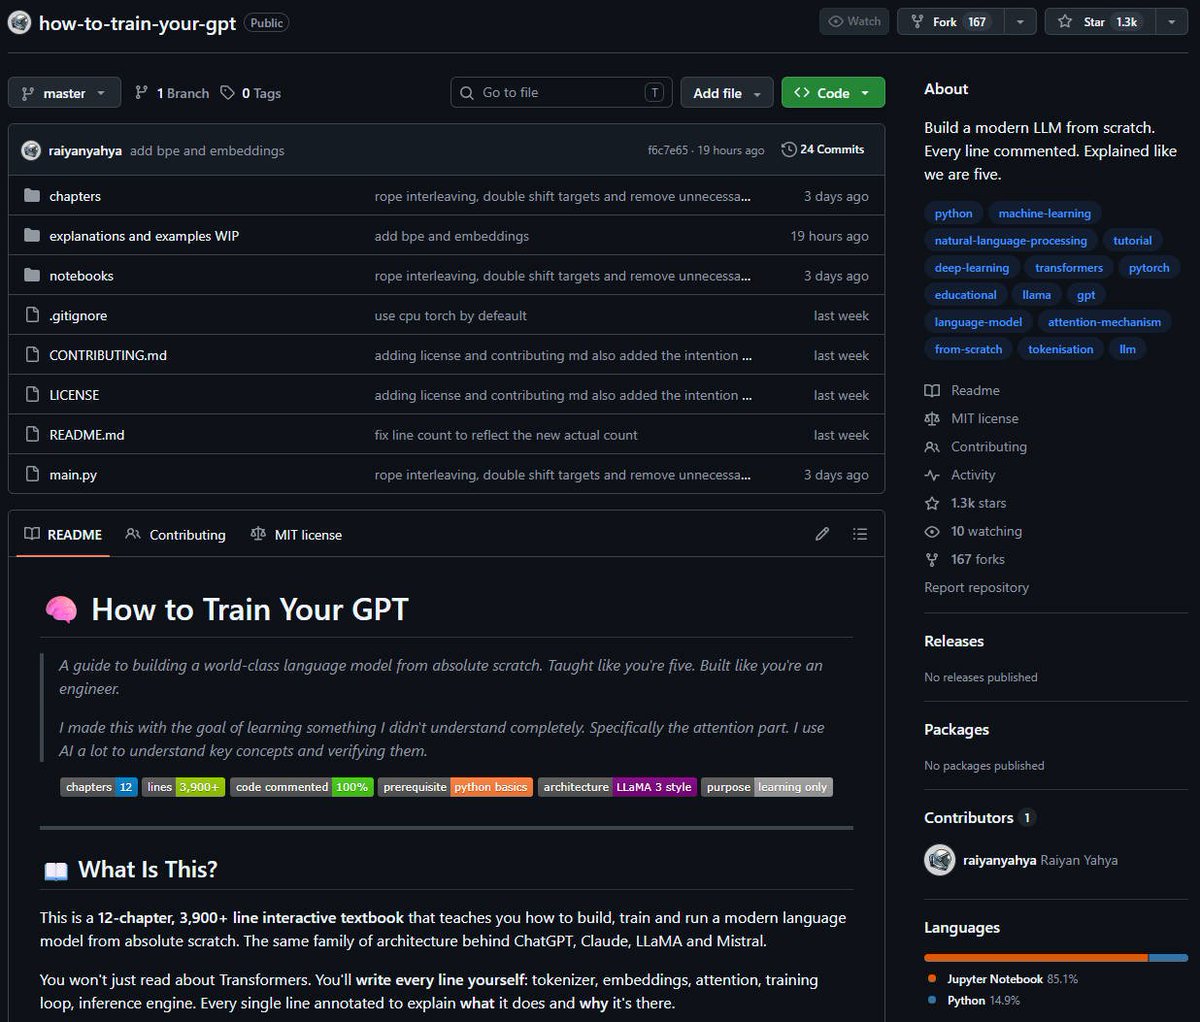Click the .gitignore file icon
Image resolution: width=1200 pixels, height=1022 pixels.
point(32,315)
